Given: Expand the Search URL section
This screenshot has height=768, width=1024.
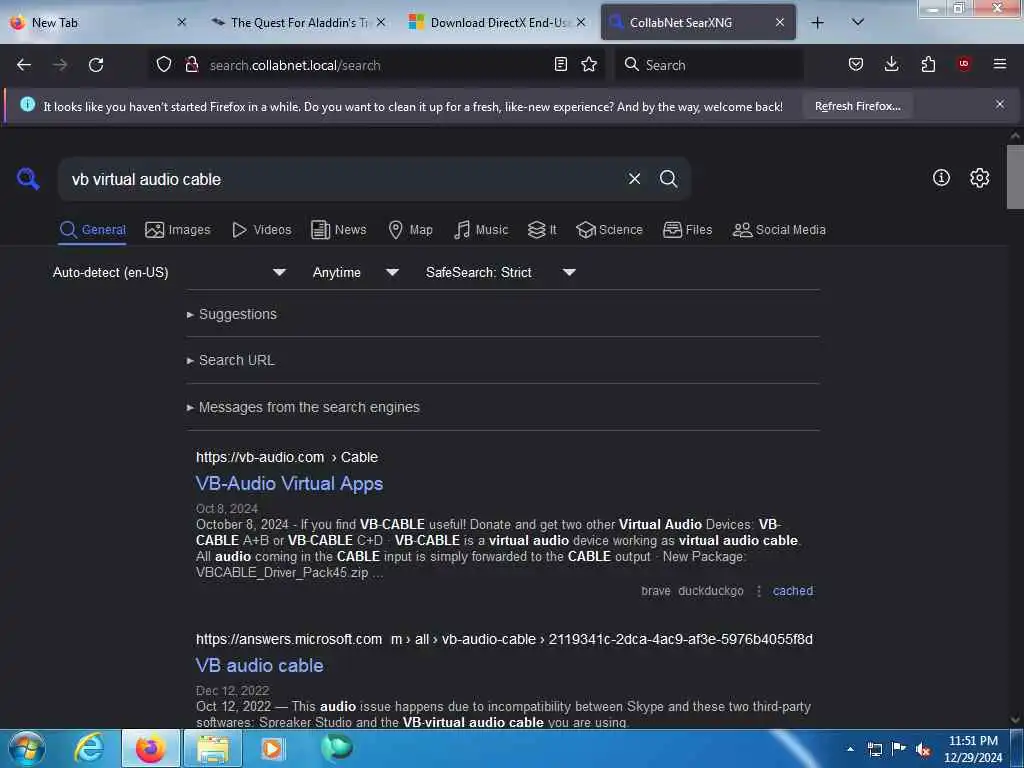Looking at the screenshot, I should tap(231, 360).
